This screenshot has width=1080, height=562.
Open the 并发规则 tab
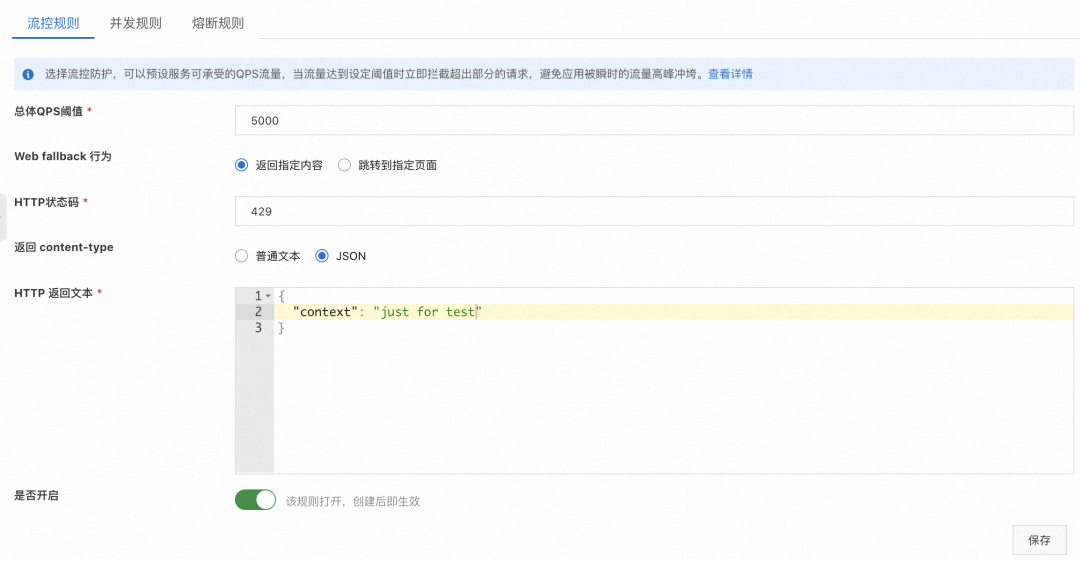coord(136,23)
